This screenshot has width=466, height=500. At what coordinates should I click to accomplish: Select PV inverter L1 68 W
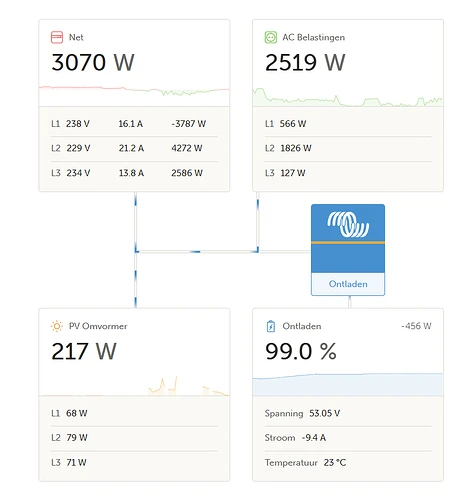coord(76,413)
